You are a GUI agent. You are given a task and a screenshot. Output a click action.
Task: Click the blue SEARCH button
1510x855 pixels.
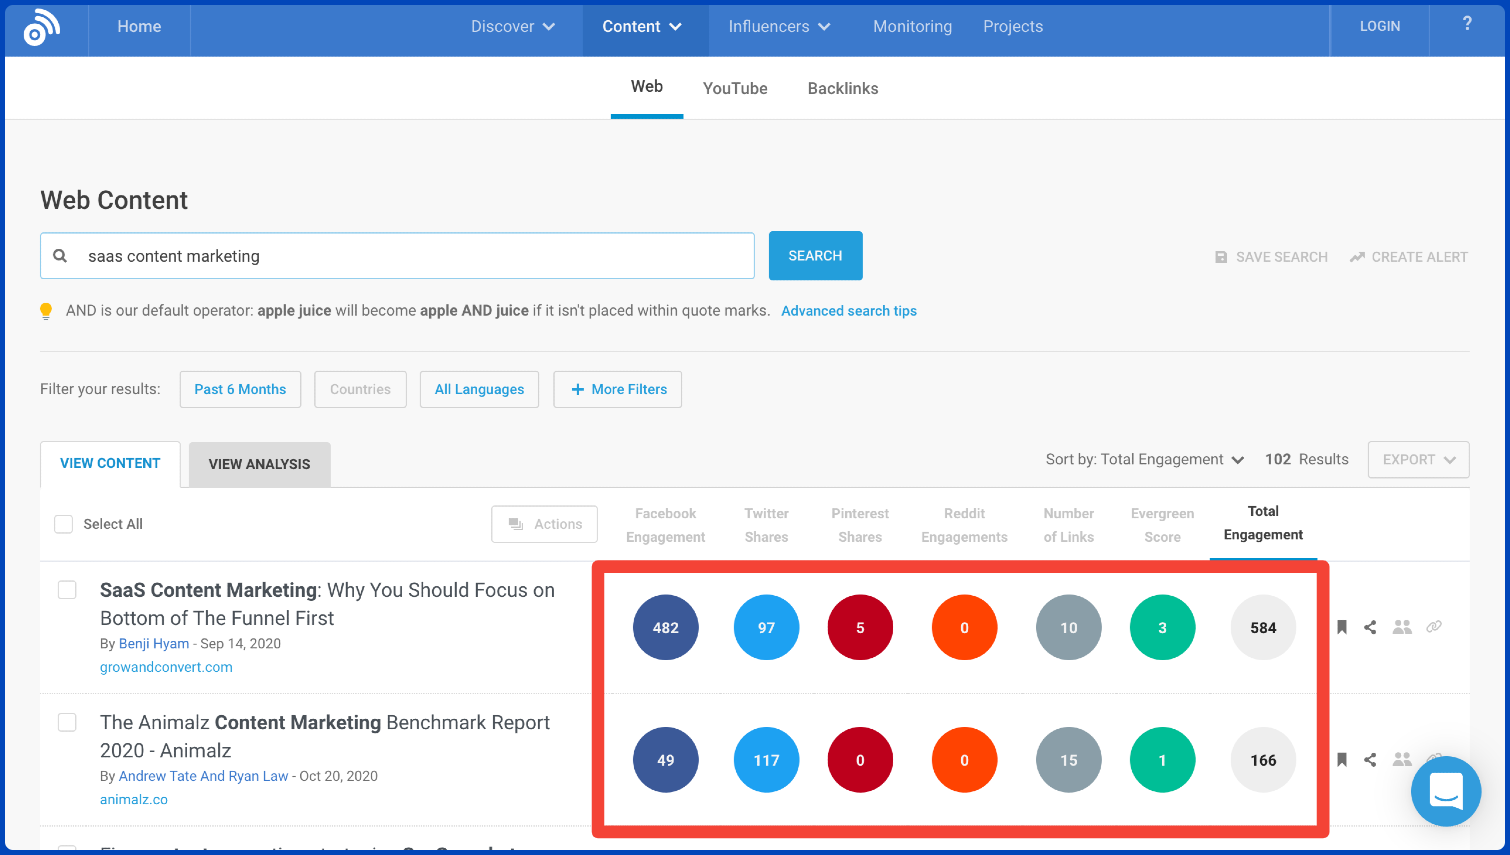815,256
